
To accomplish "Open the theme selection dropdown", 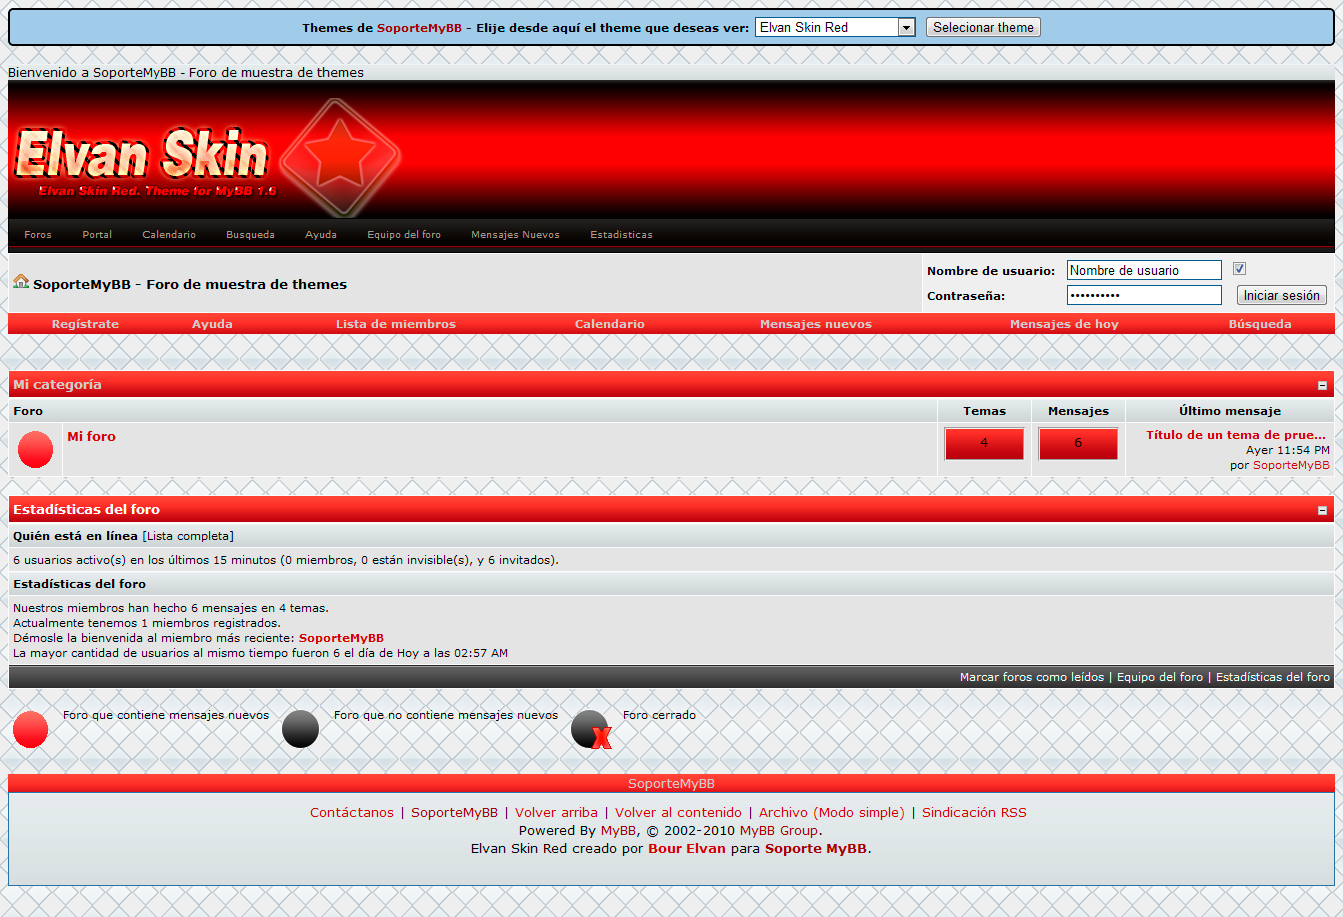I will [835, 27].
